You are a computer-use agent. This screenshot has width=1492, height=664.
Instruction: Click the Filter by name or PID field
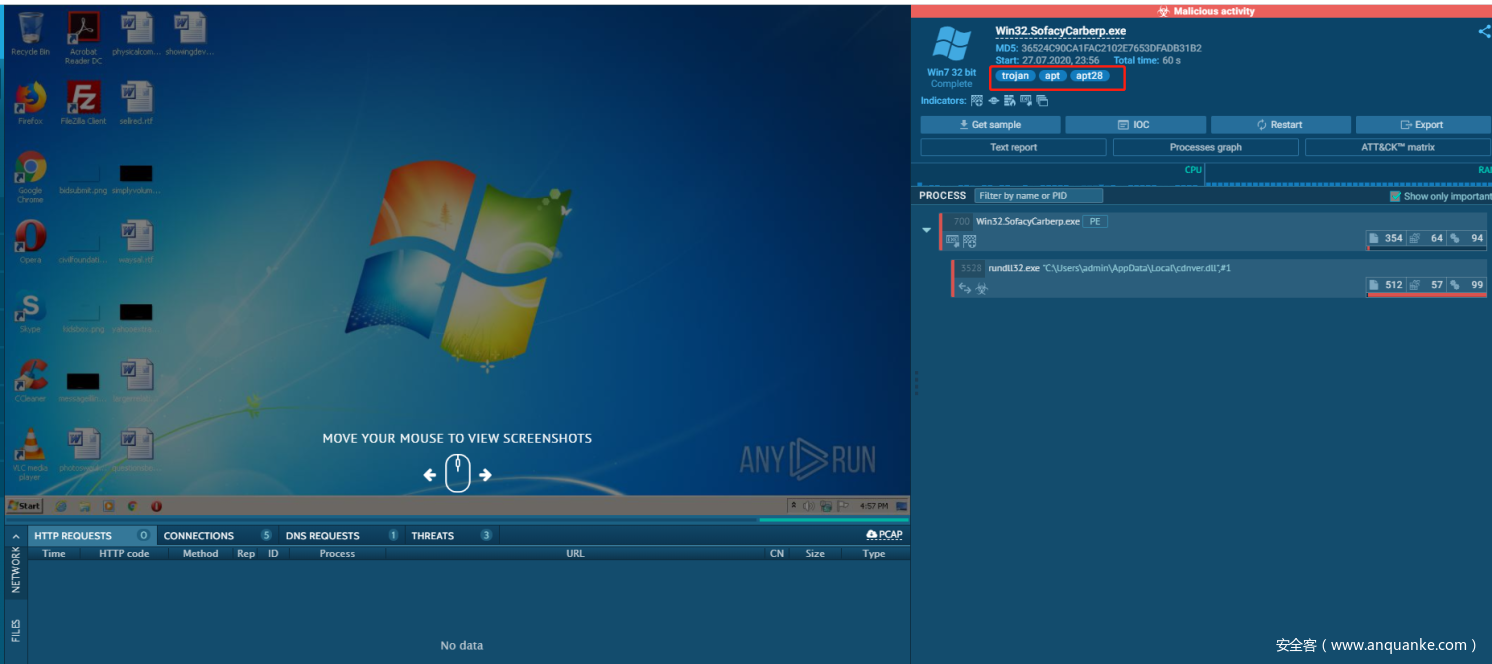[x=1038, y=196]
